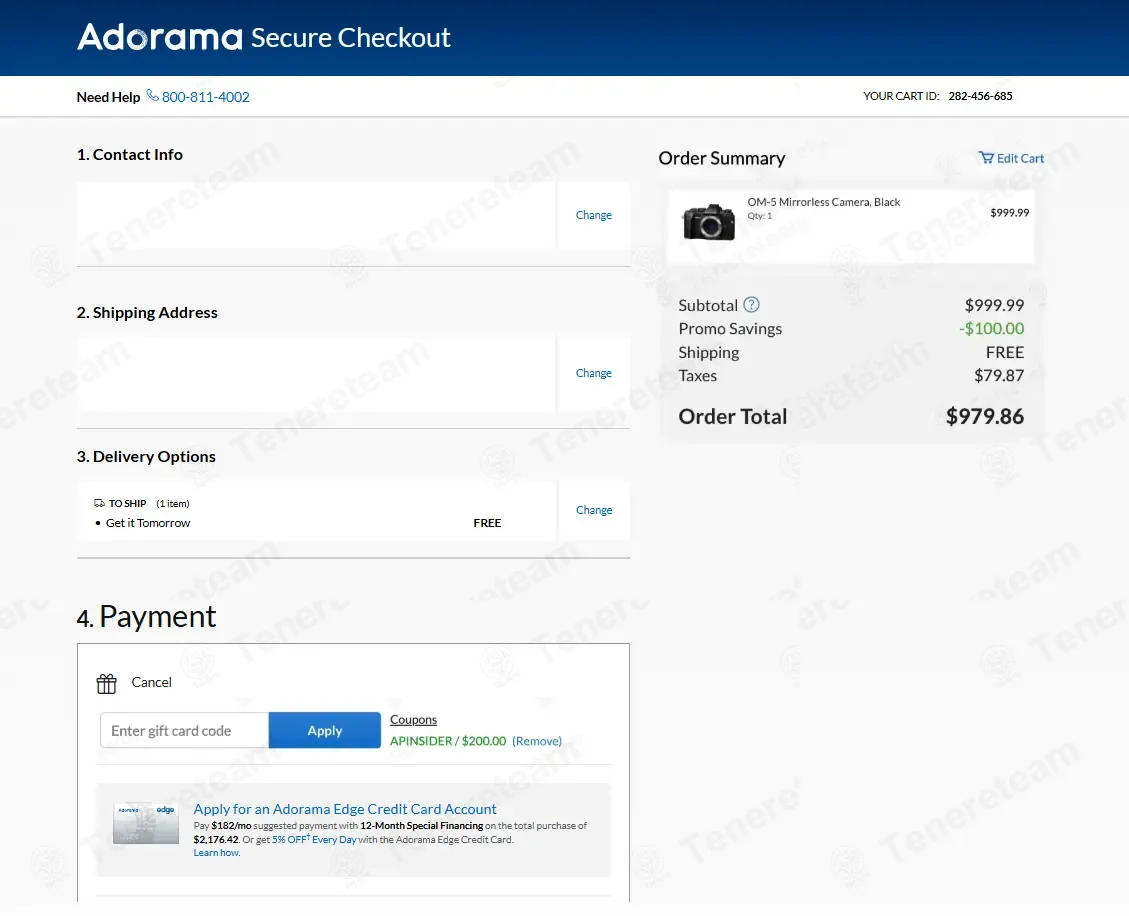Change the Shipping Address section

[594, 373]
